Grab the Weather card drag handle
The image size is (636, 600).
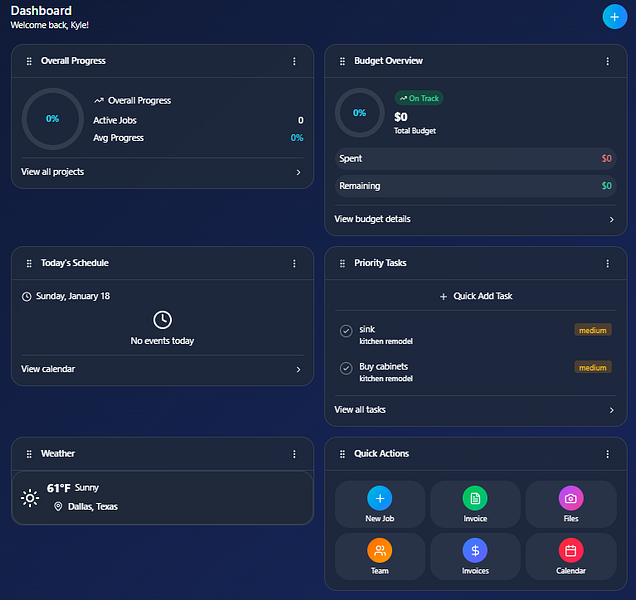[x=29, y=454]
